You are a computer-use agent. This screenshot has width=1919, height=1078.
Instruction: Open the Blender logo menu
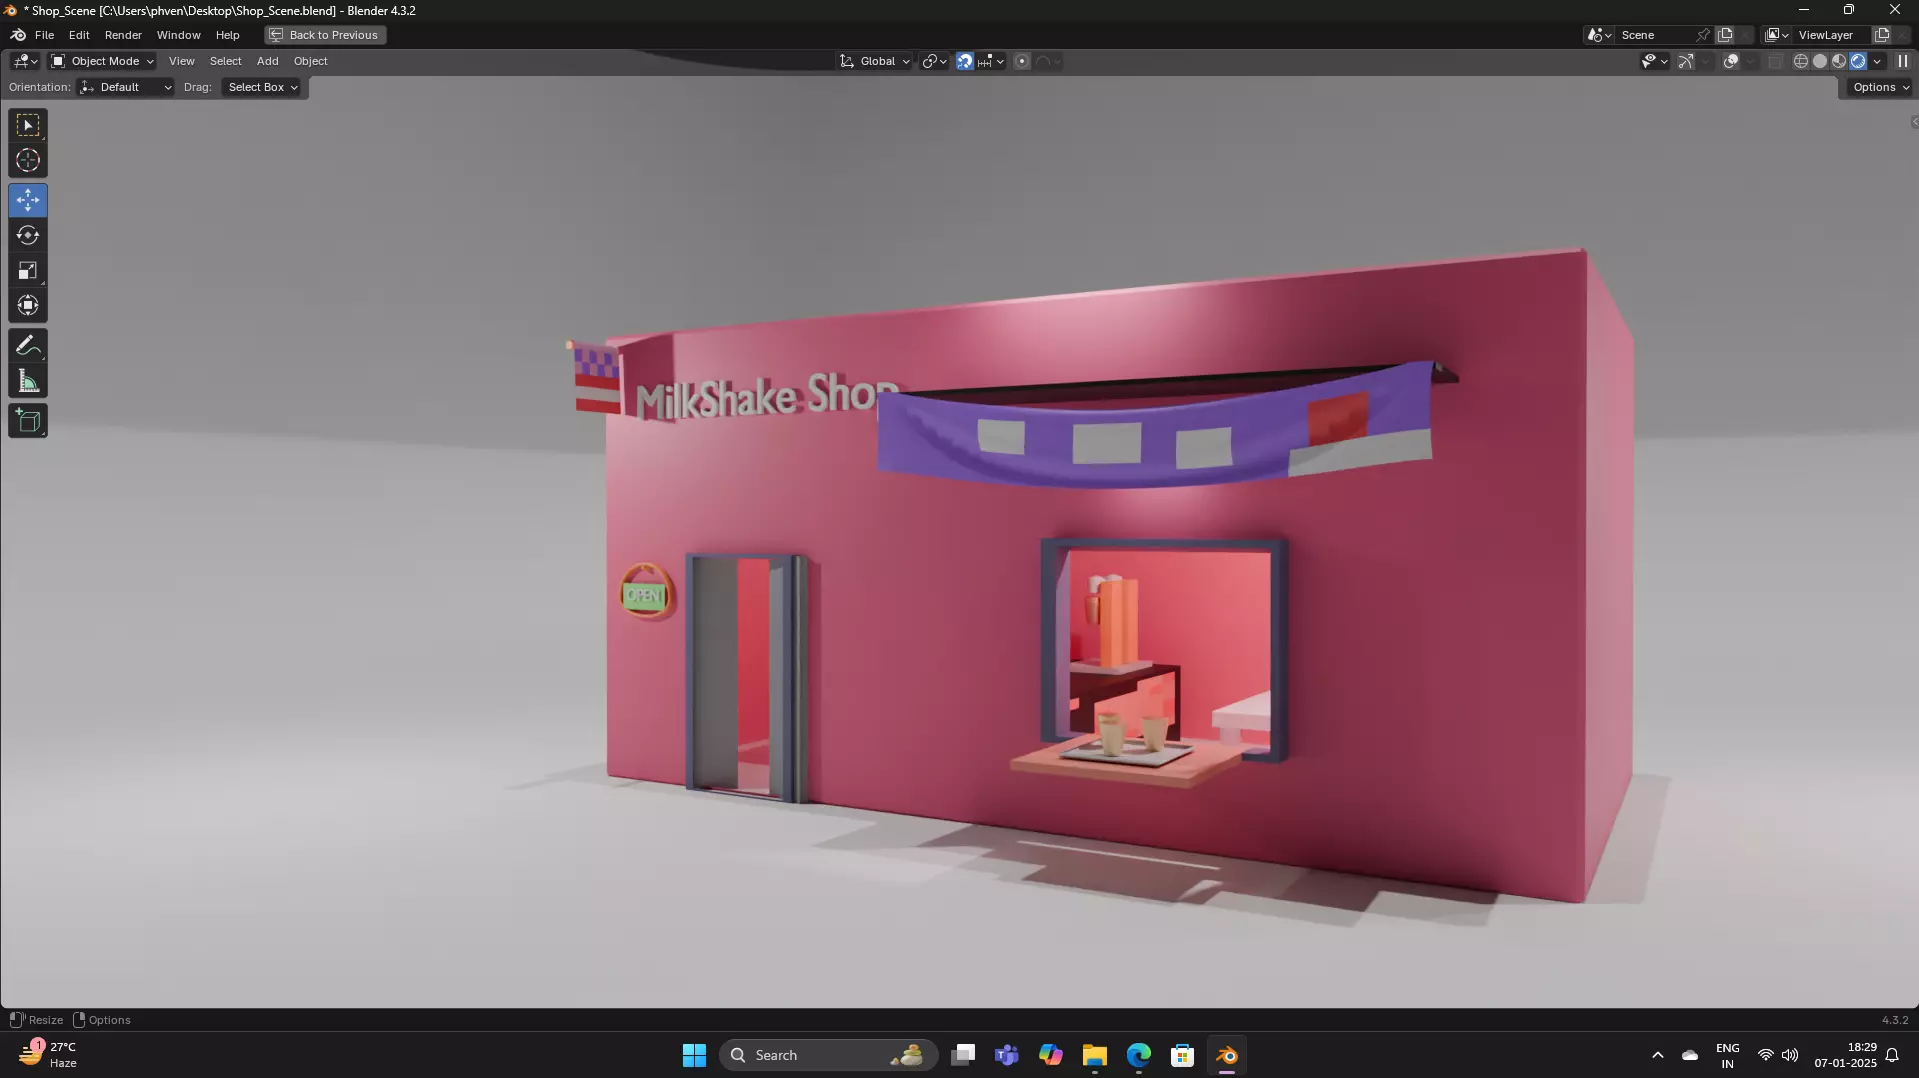[18, 35]
